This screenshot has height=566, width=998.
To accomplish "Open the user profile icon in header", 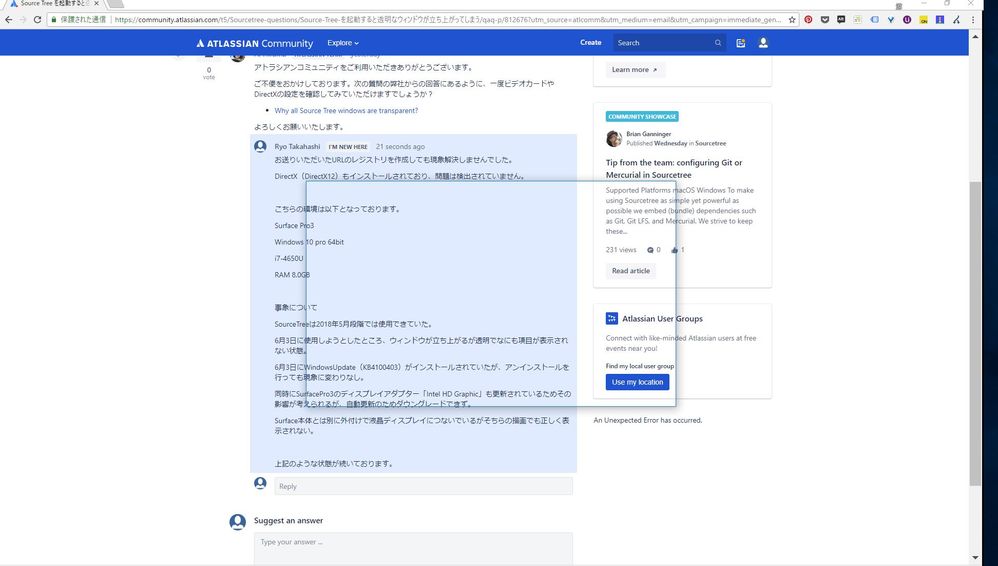I will (x=763, y=43).
